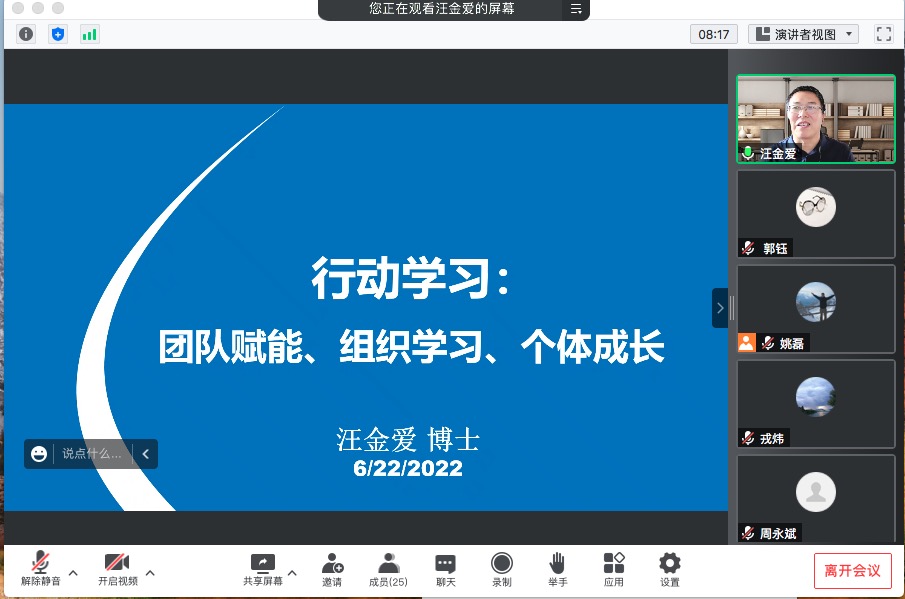The height and width of the screenshot is (599, 905).
Task: Click 您正在观看汪金爱的屏幕 banner text
Action: (442, 9)
